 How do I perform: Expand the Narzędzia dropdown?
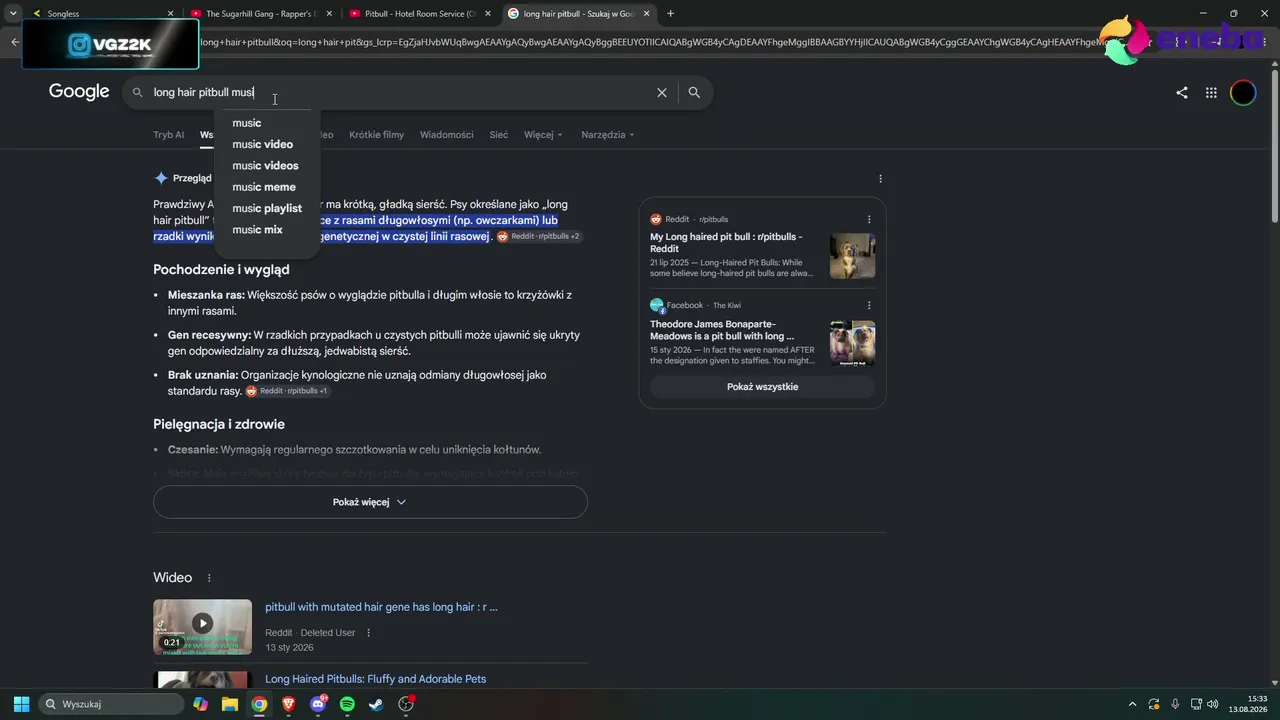point(608,135)
